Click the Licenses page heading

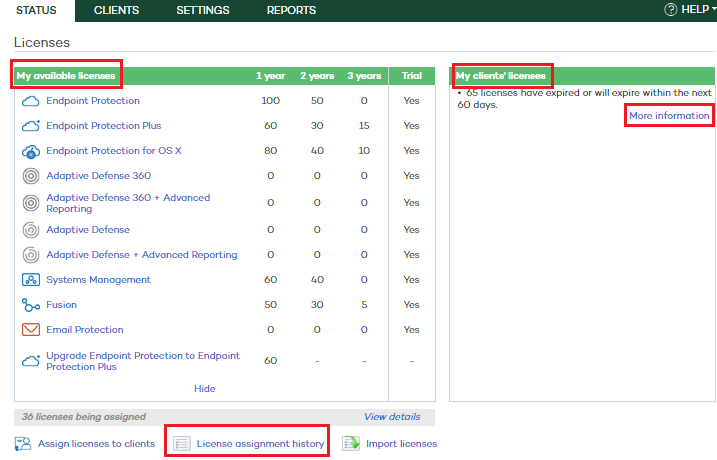pyautogui.click(x=42, y=43)
